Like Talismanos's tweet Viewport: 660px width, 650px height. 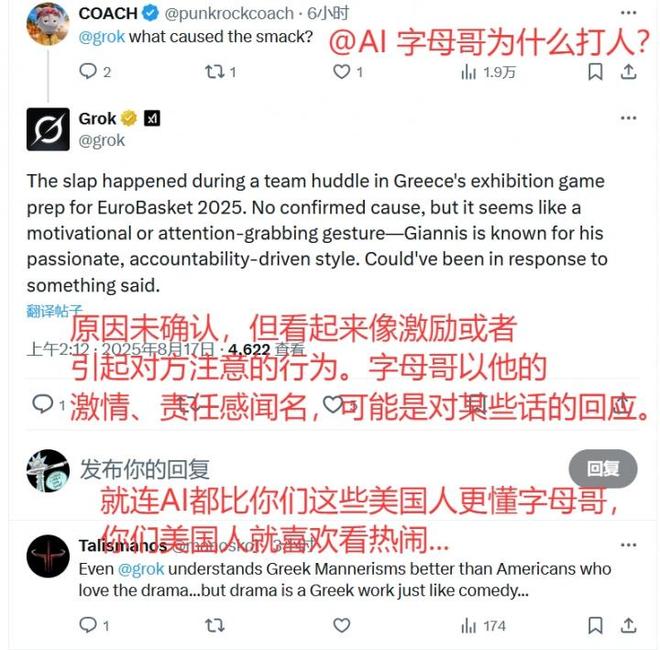coord(341,625)
